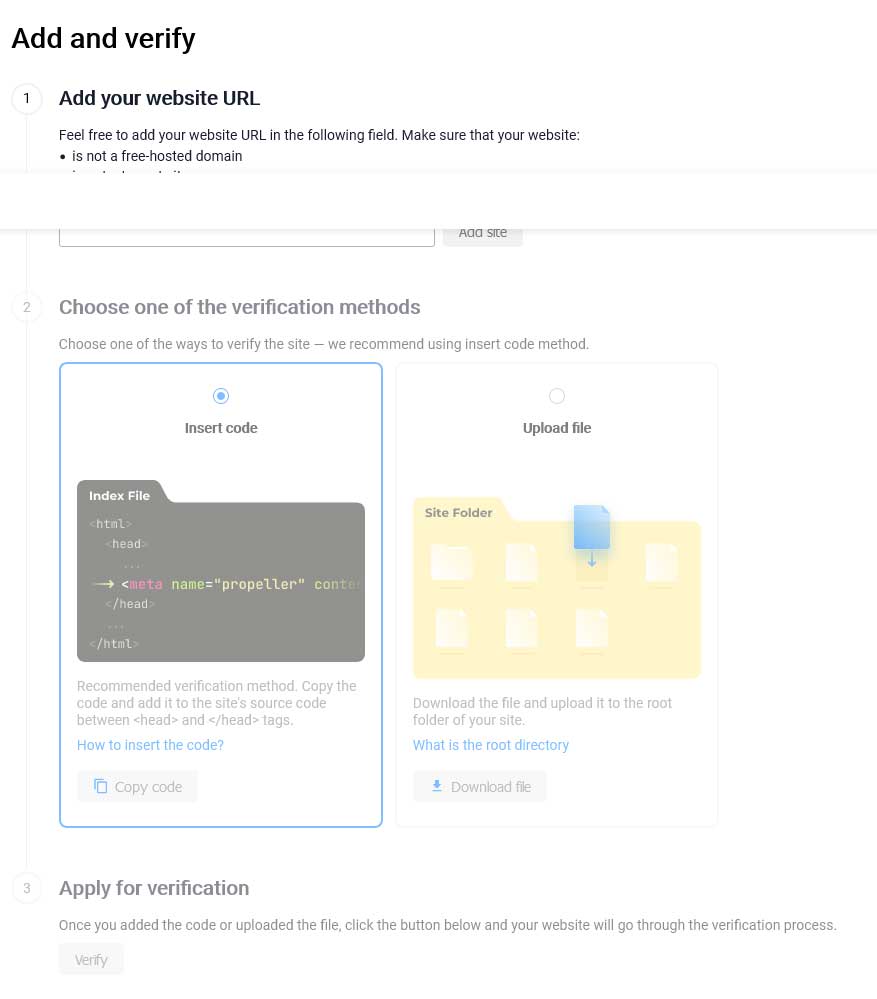The image size is (877, 999).
Task: Open the 'How to insert the code?' link
Action: (x=150, y=745)
